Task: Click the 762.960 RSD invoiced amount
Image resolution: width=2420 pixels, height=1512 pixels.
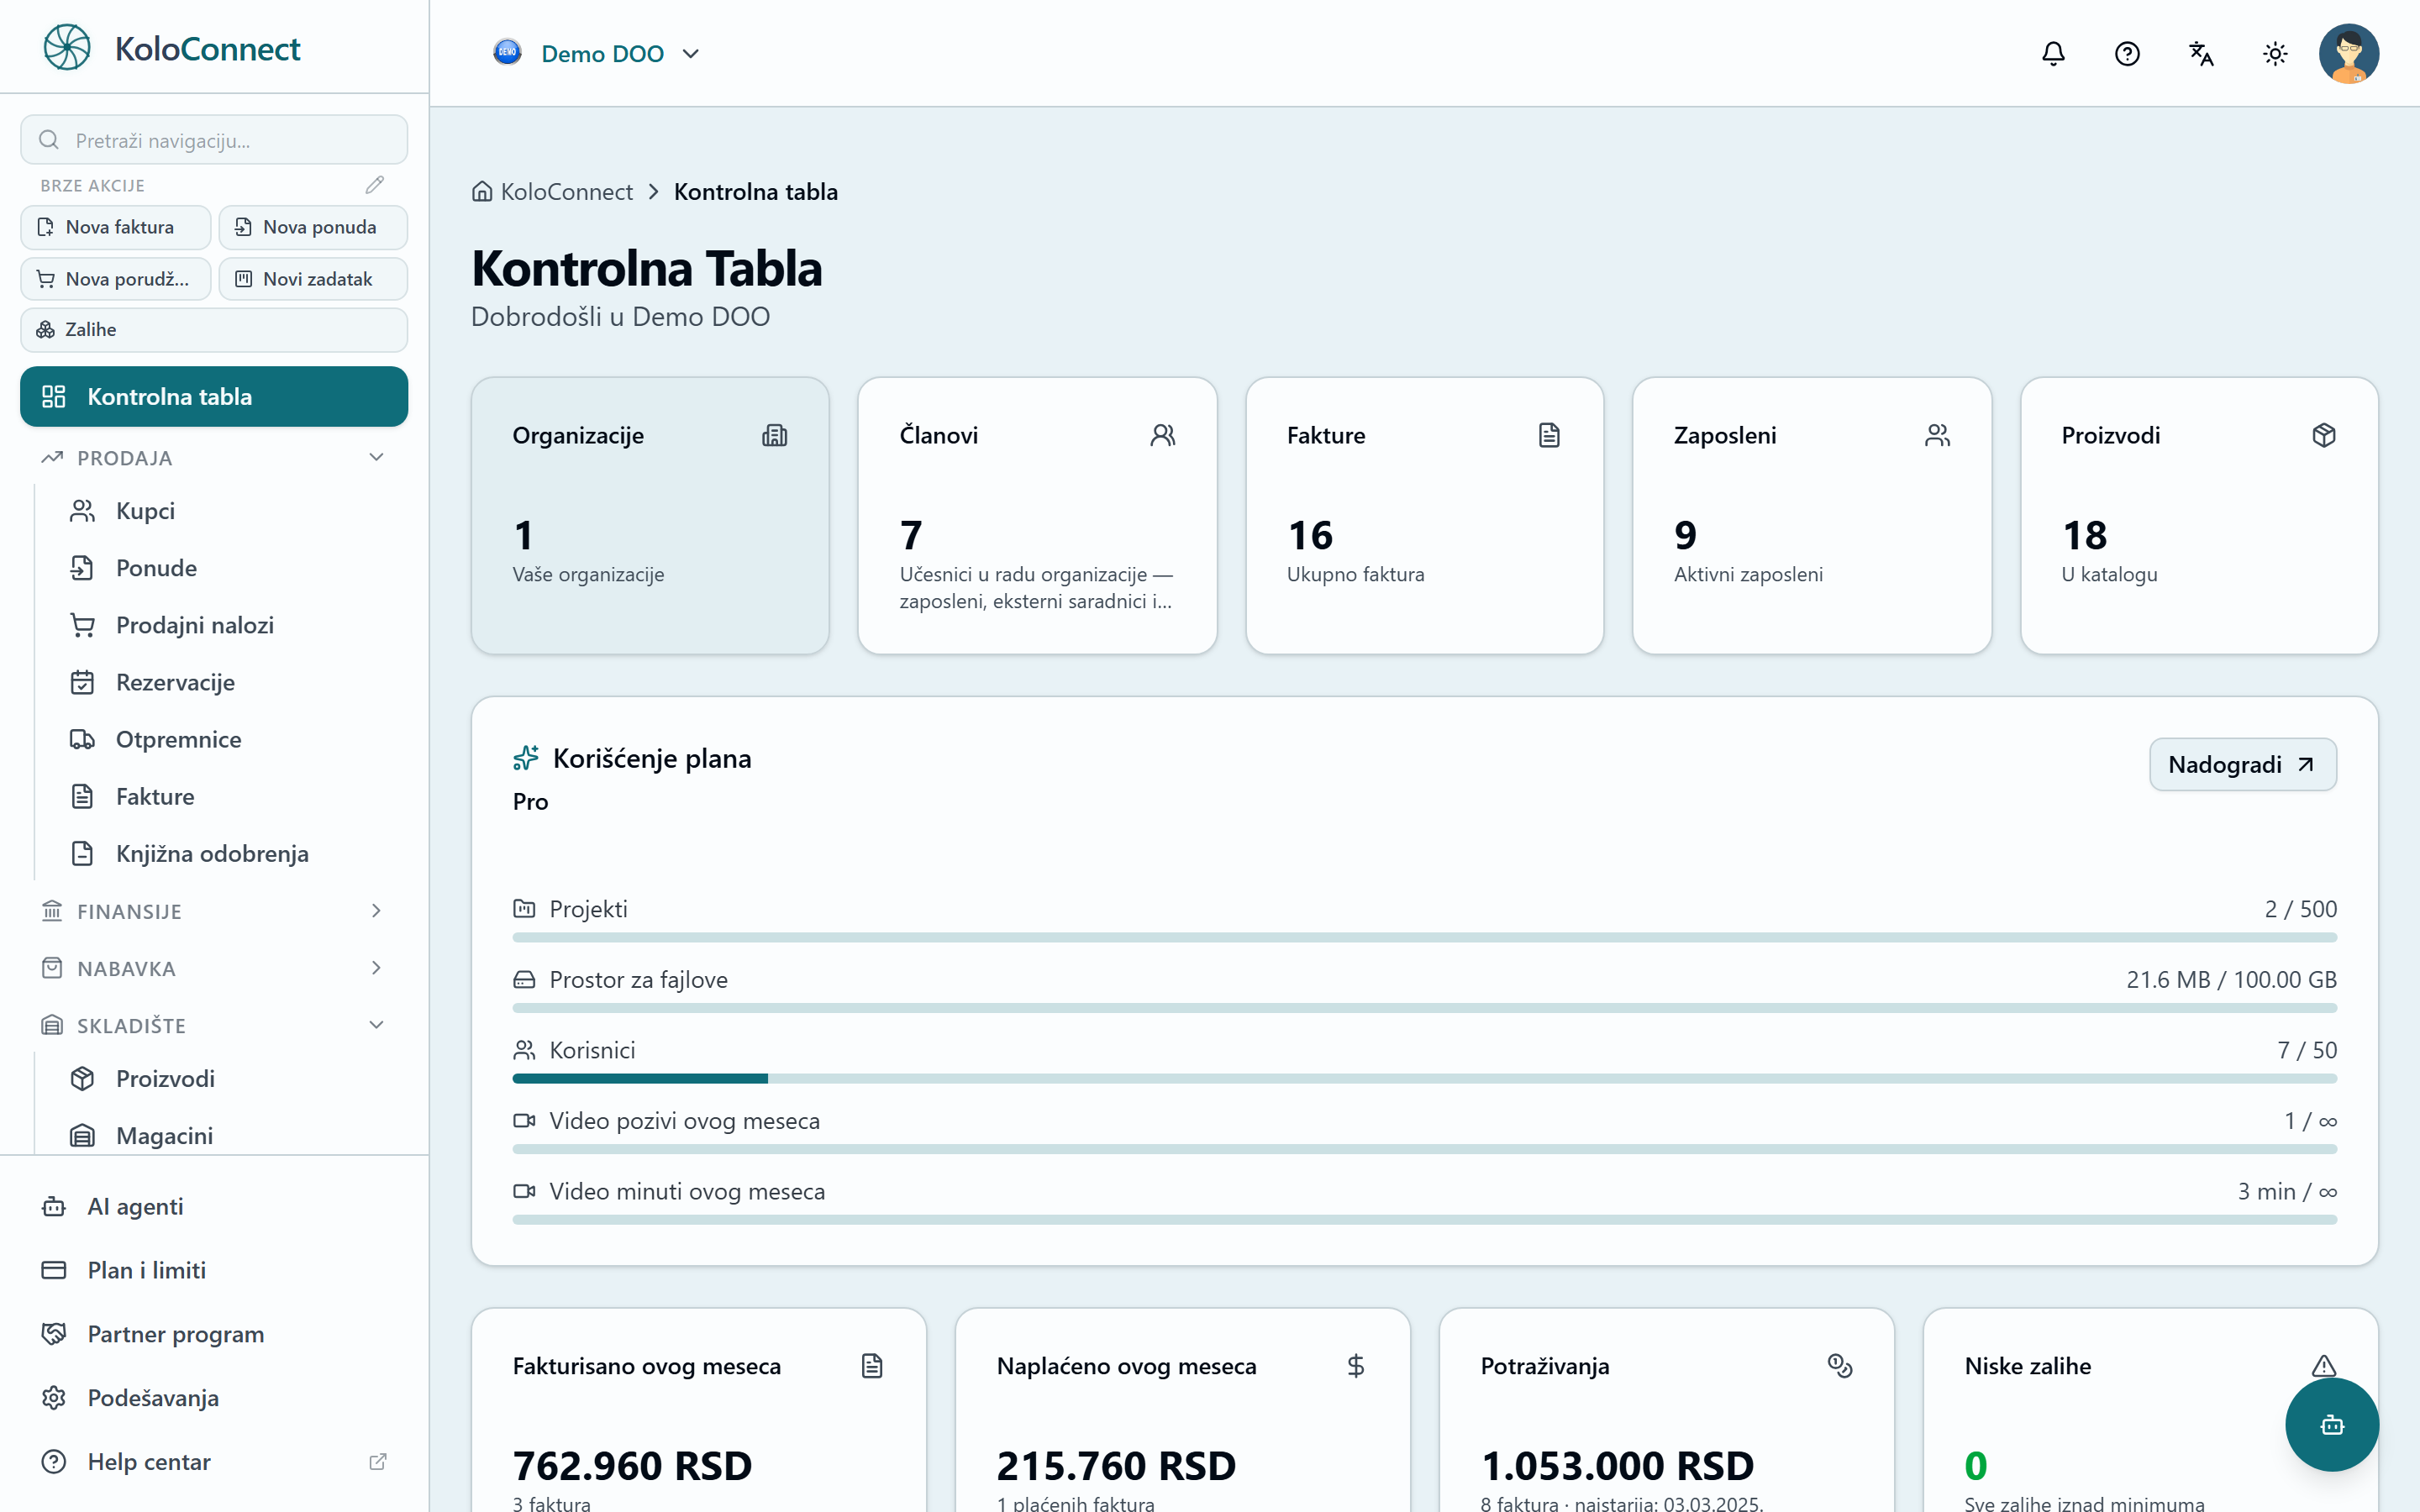Action: click(x=632, y=1466)
